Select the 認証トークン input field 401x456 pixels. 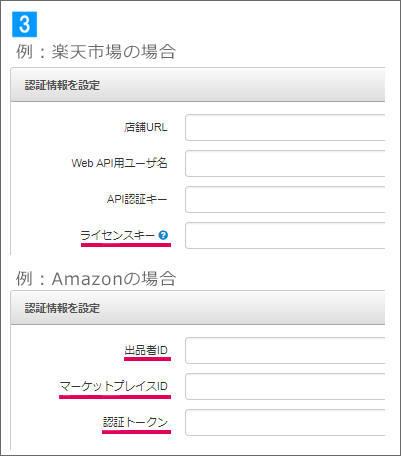[285, 422]
